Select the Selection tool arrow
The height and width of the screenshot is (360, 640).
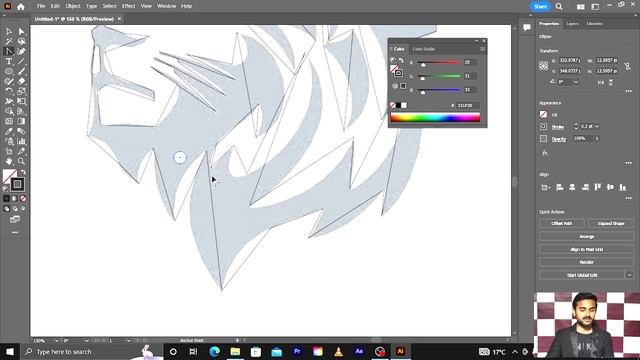[9, 31]
